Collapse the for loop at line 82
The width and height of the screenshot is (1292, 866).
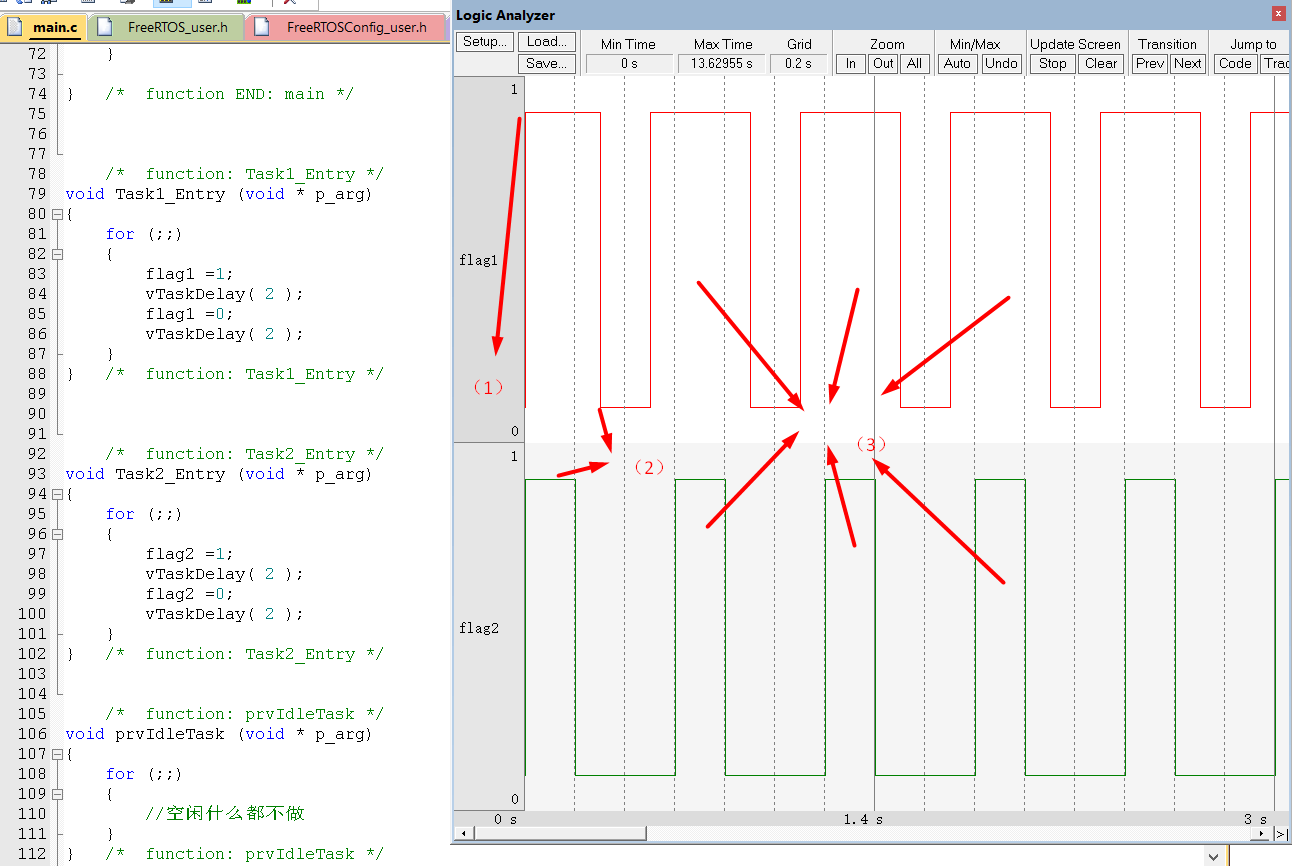tap(57, 254)
